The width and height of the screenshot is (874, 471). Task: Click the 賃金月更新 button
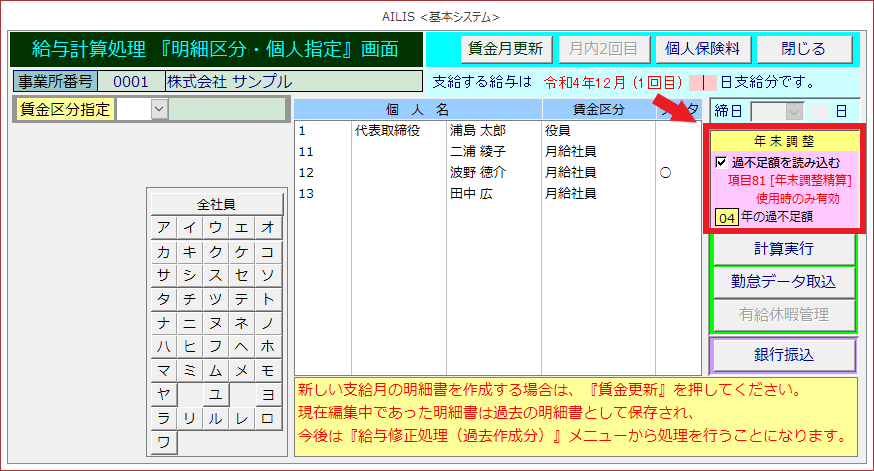[505, 48]
